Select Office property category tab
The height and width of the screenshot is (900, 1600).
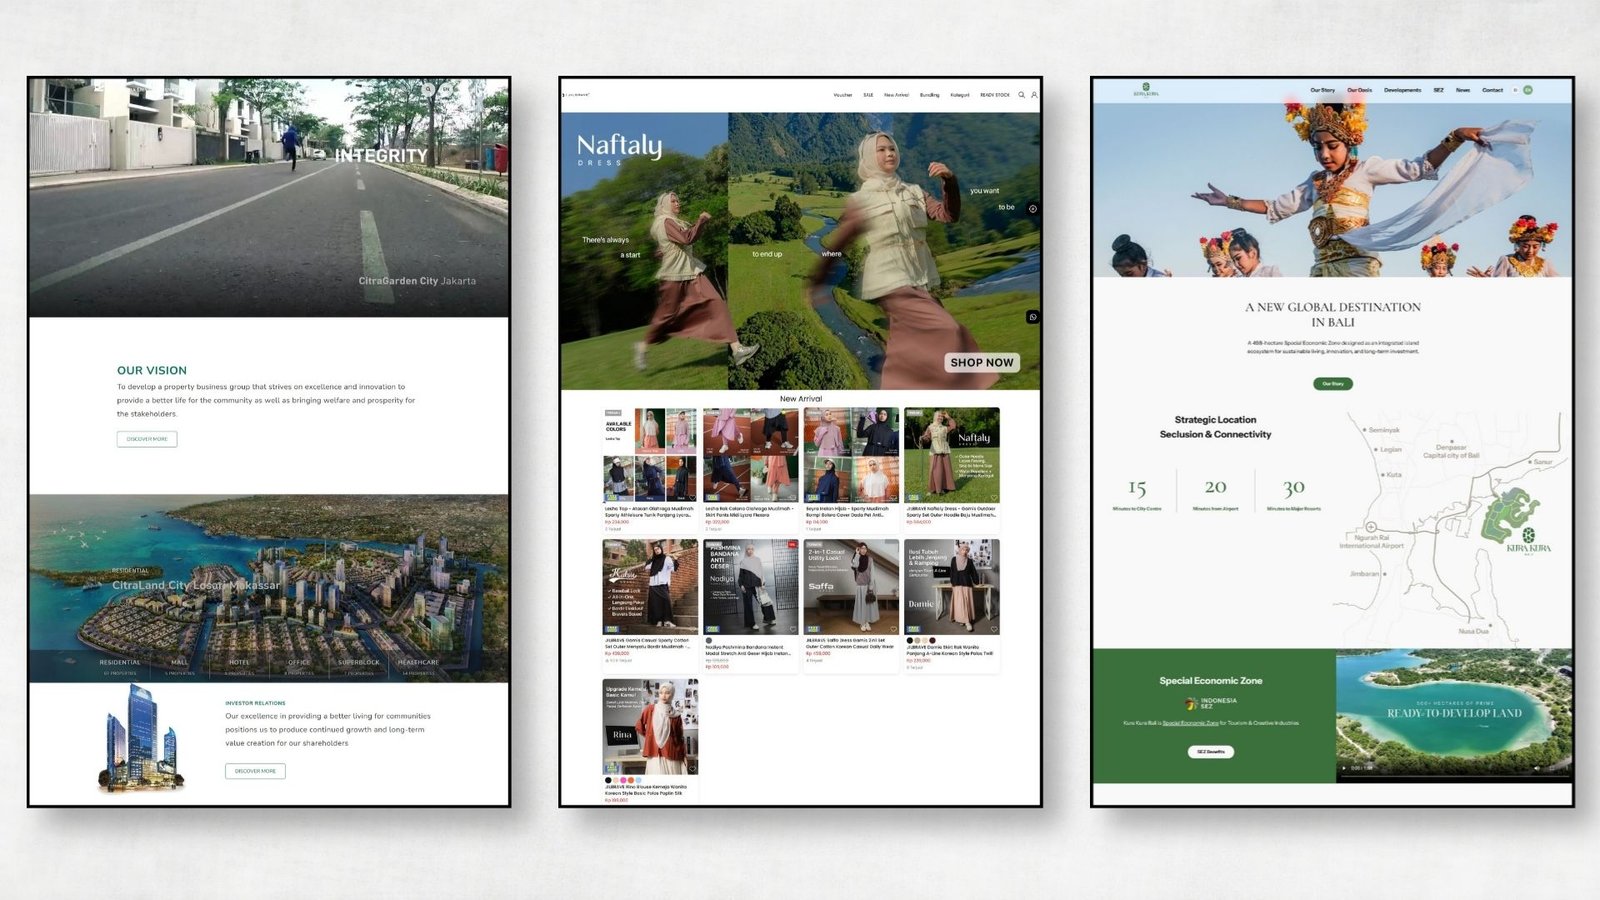(x=299, y=665)
